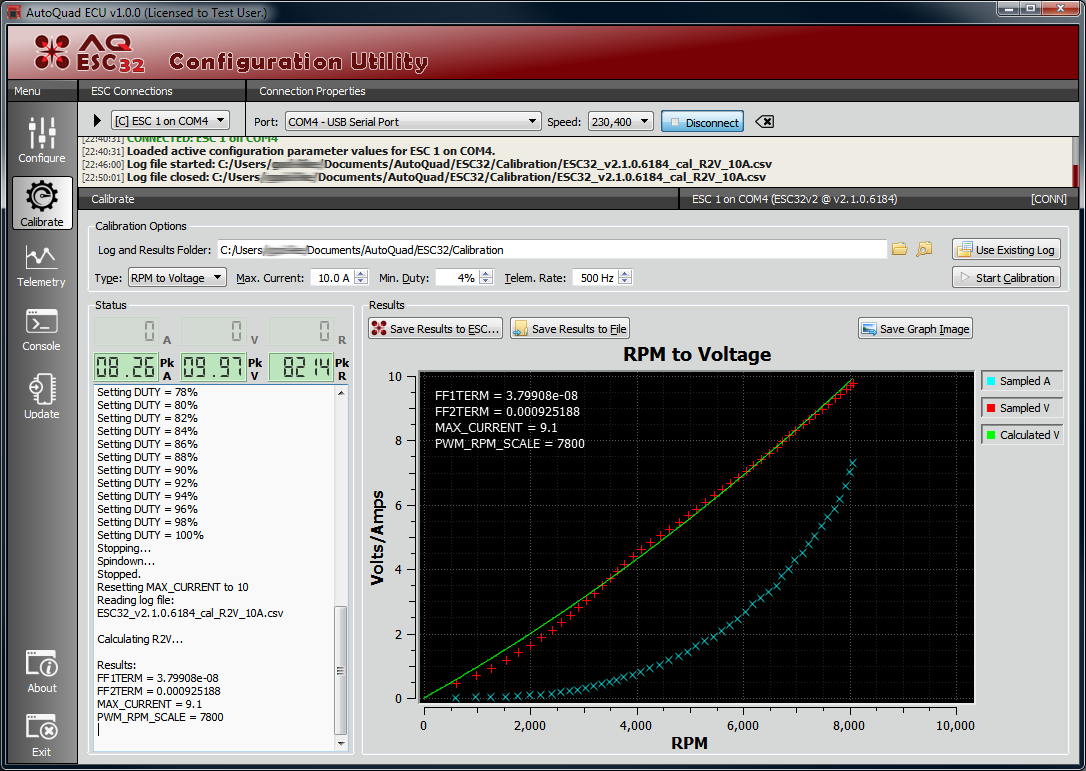
Task: Open the Configure section in sidebar
Action: (x=42, y=139)
